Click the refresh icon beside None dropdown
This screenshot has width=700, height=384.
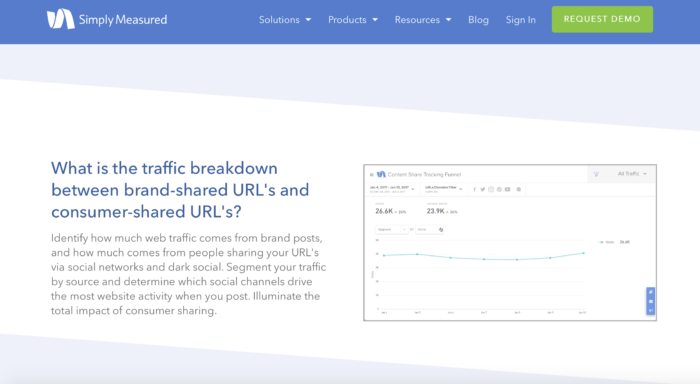click(x=441, y=230)
